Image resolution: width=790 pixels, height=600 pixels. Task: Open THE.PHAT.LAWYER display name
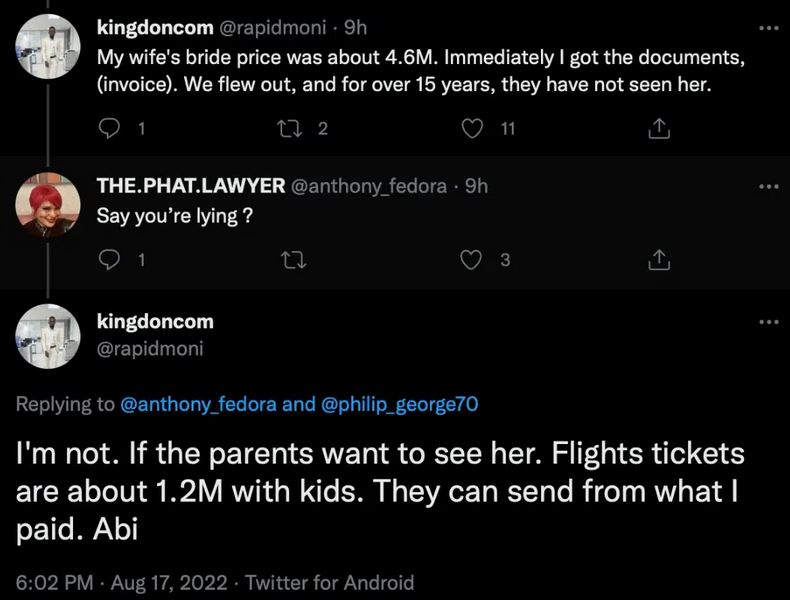pos(189,186)
